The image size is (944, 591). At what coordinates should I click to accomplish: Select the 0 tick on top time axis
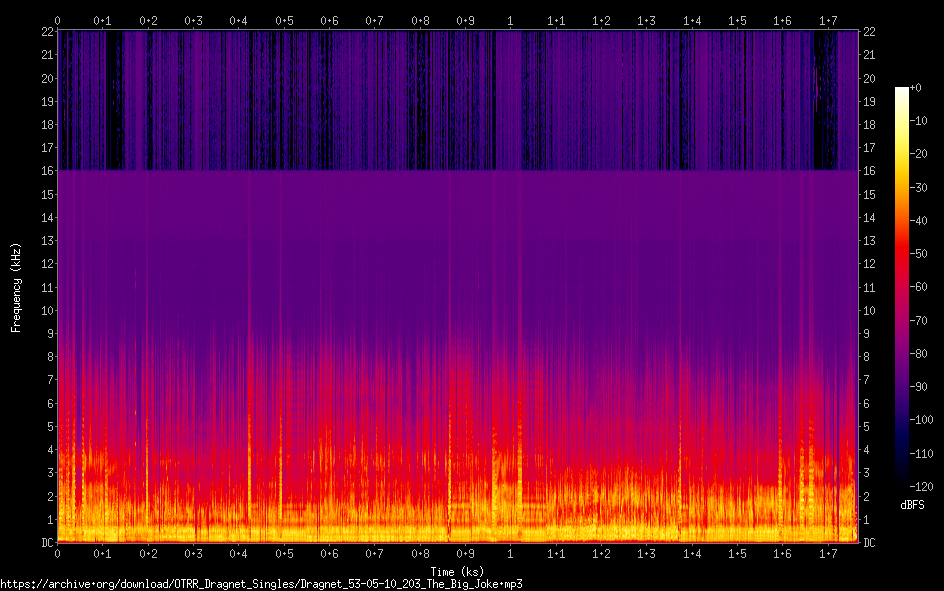point(58,20)
